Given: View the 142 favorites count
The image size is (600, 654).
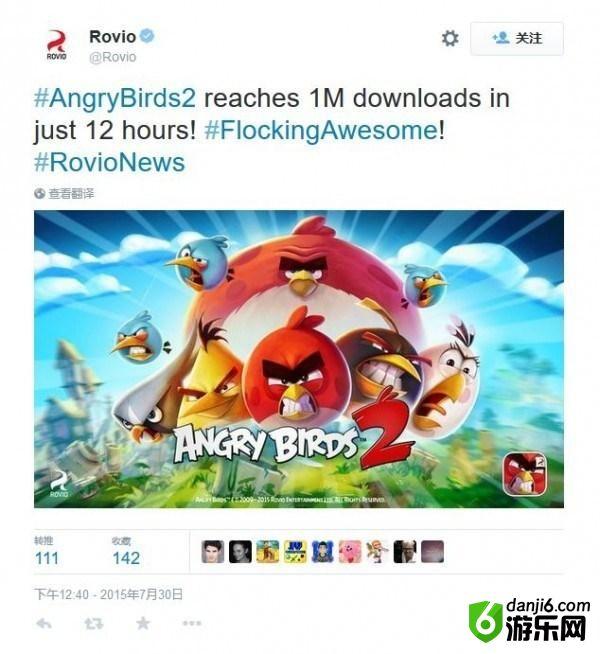Looking at the screenshot, I should pyautogui.click(x=126, y=558).
